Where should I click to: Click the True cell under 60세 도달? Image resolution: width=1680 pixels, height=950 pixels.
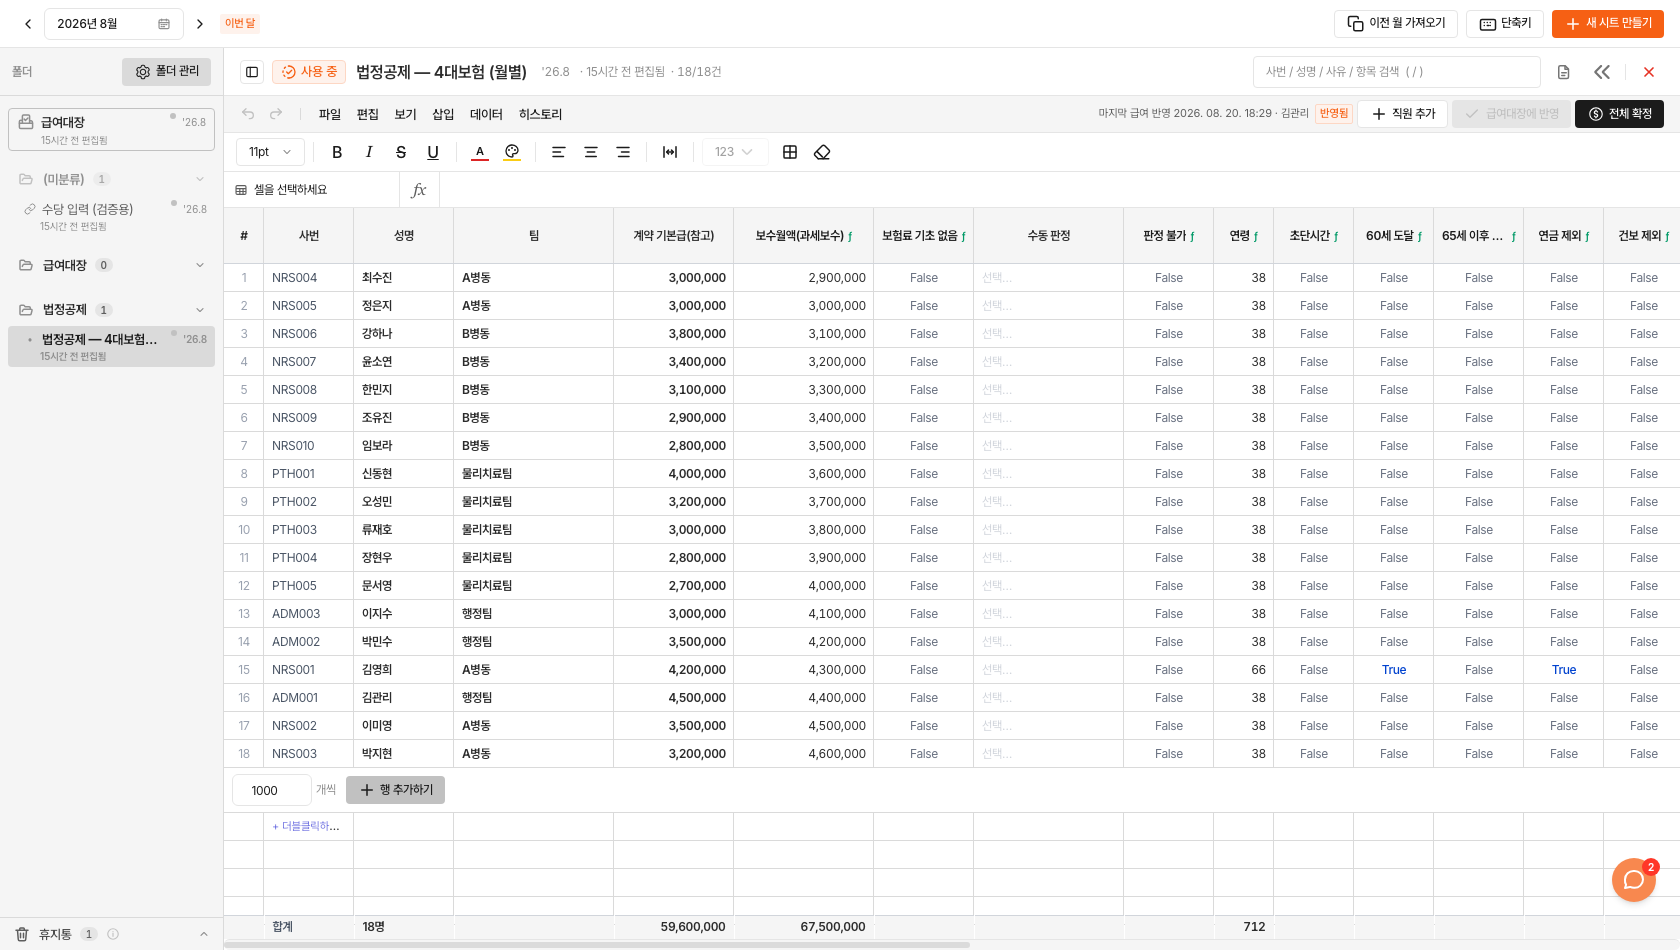pos(1394,670)
